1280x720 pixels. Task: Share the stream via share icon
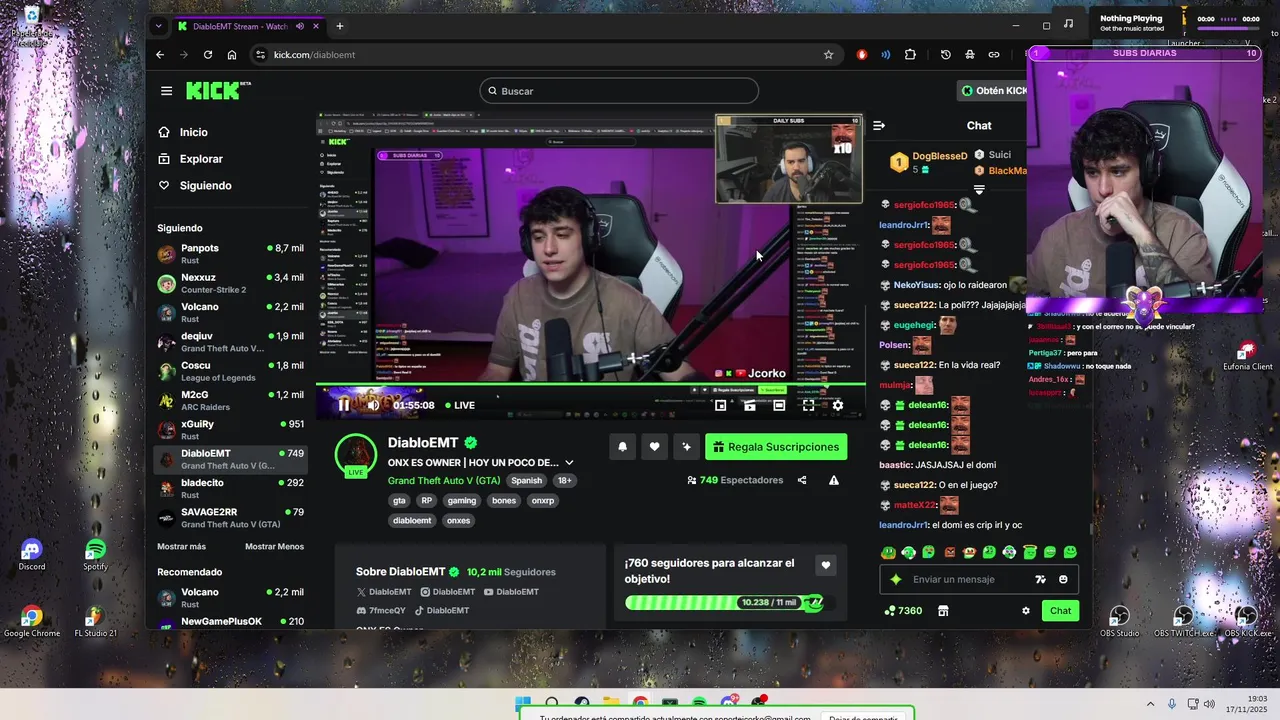(802, 481)
